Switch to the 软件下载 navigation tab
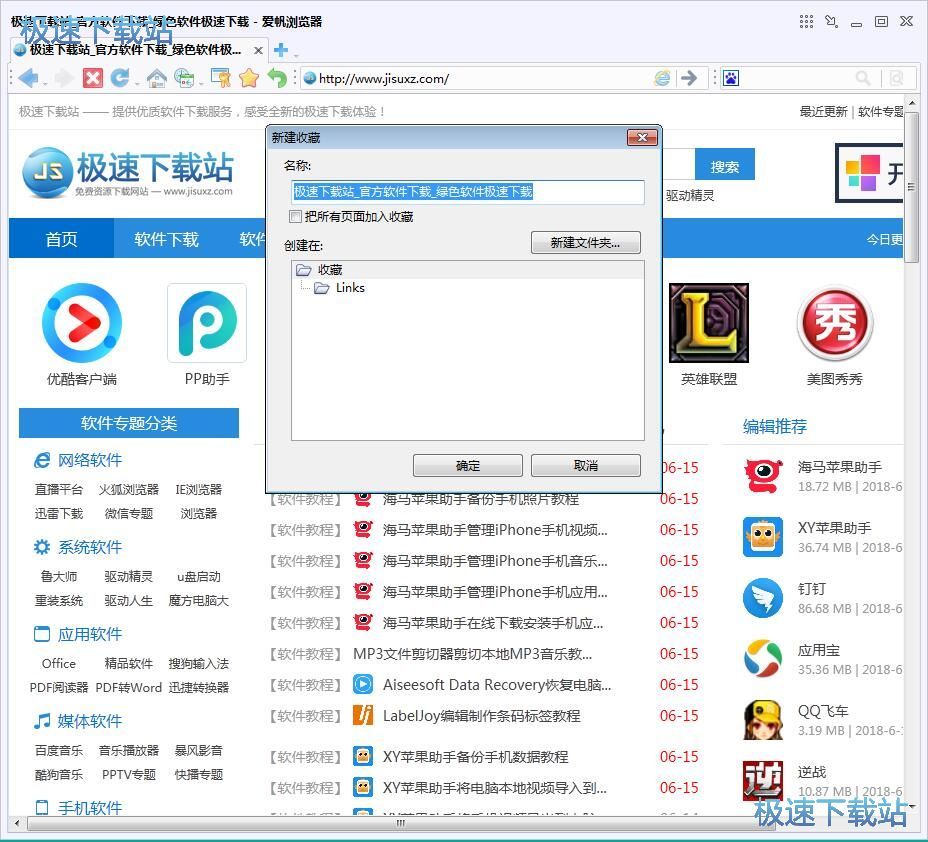 (166, 238)
